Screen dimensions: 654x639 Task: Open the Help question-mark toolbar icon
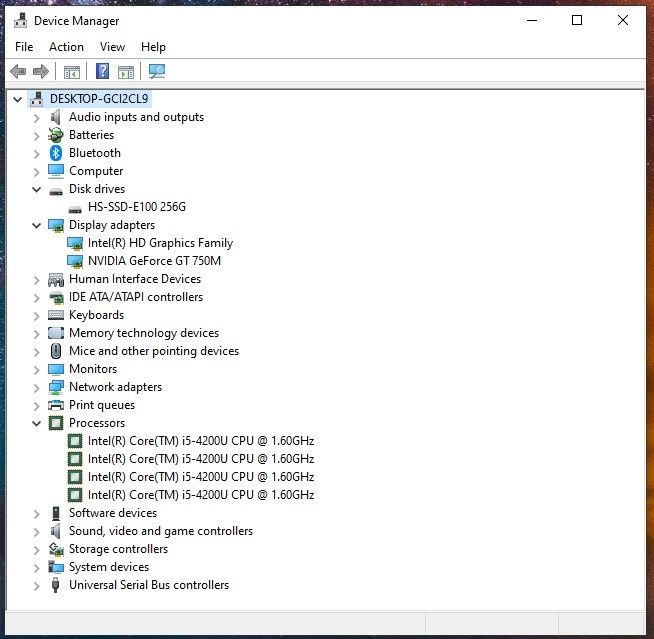pos(102,71)
